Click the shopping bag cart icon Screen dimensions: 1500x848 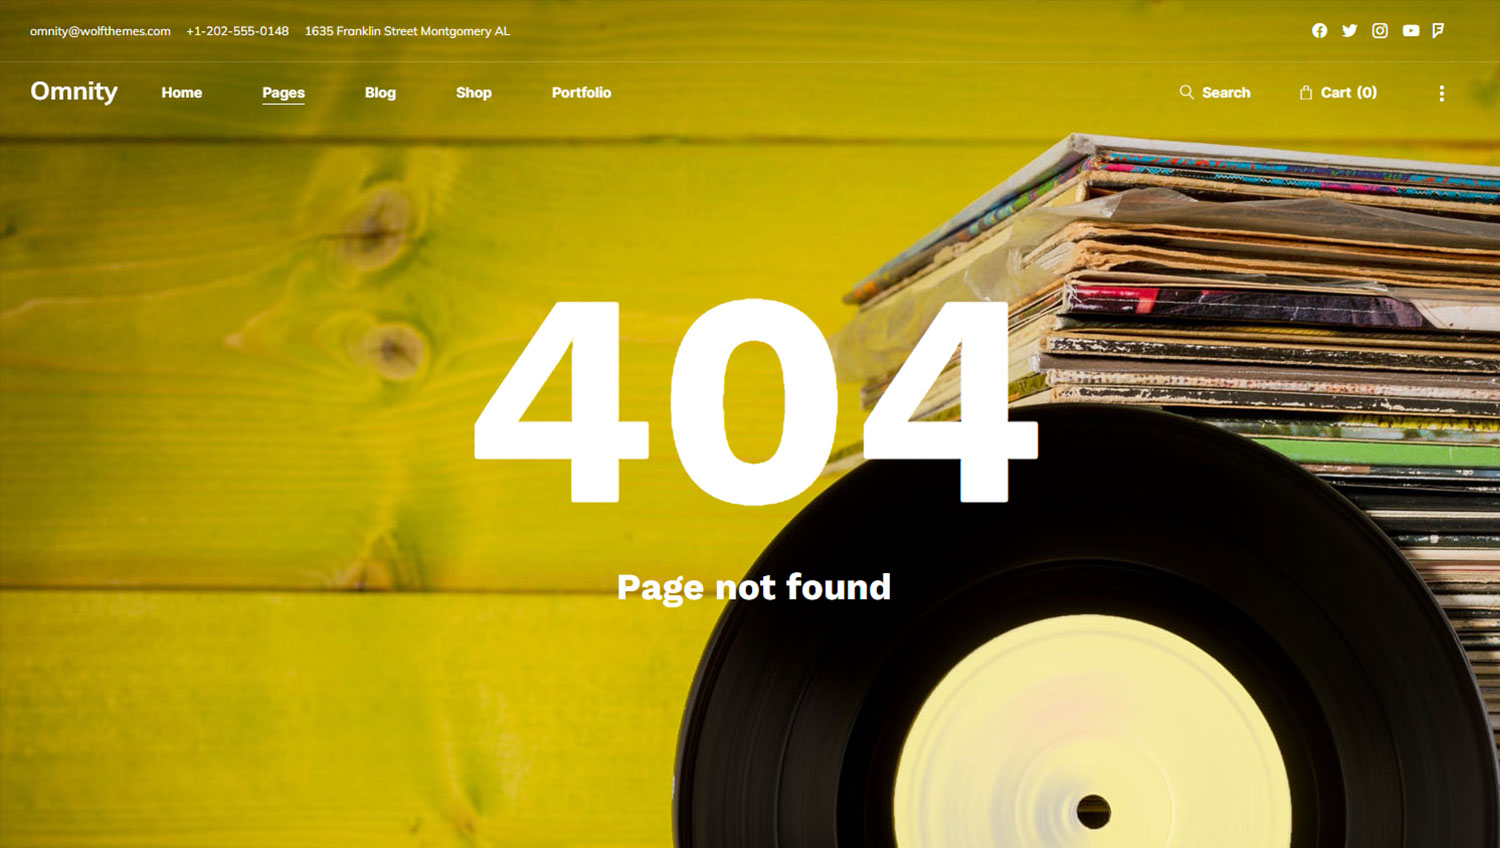coord(1306,92)
